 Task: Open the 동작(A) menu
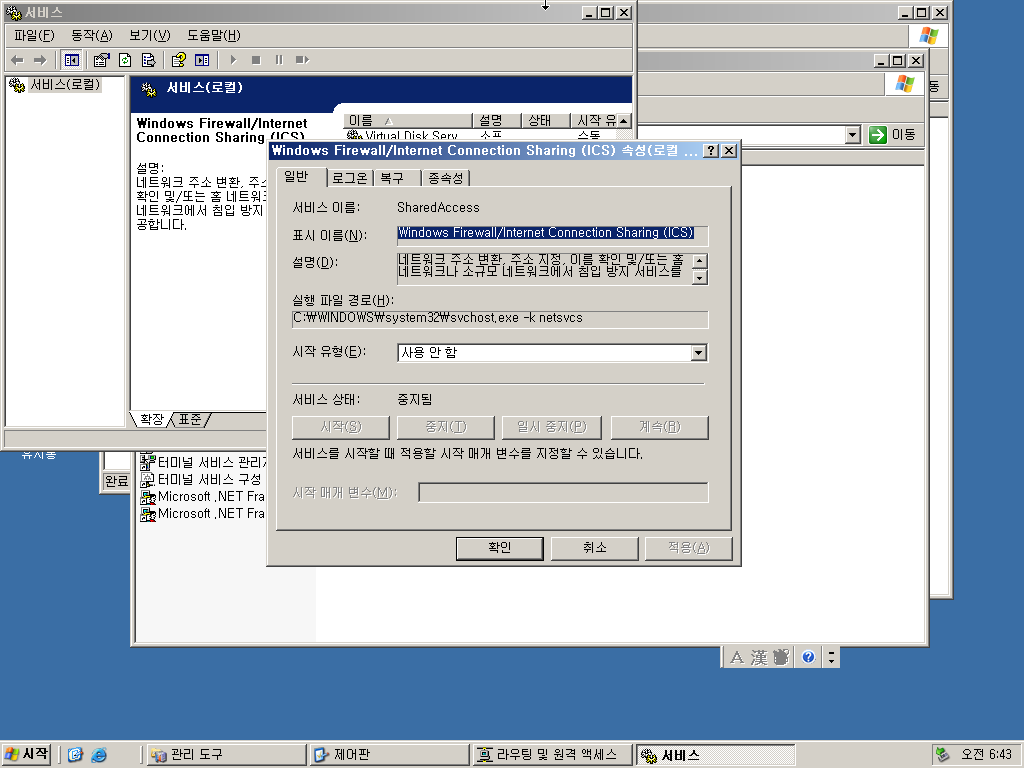(91, 35)
